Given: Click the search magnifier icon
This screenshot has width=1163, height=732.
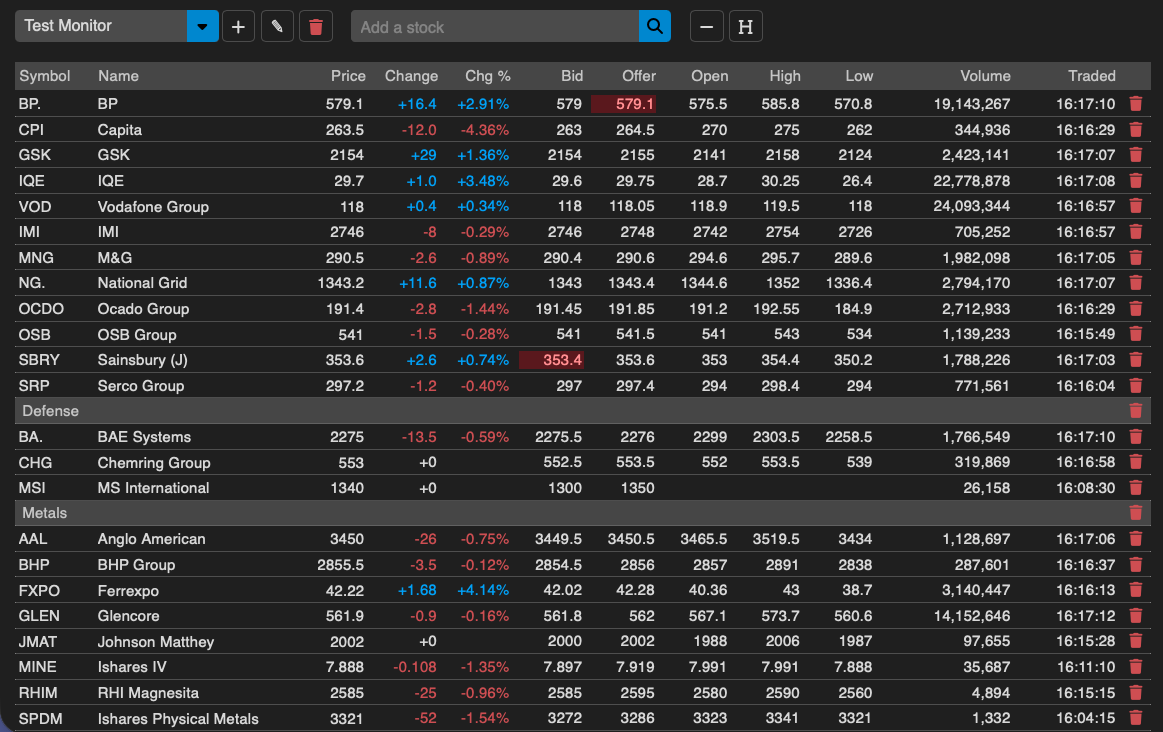Looking at the screenshot, I should [x=654, y=27].
